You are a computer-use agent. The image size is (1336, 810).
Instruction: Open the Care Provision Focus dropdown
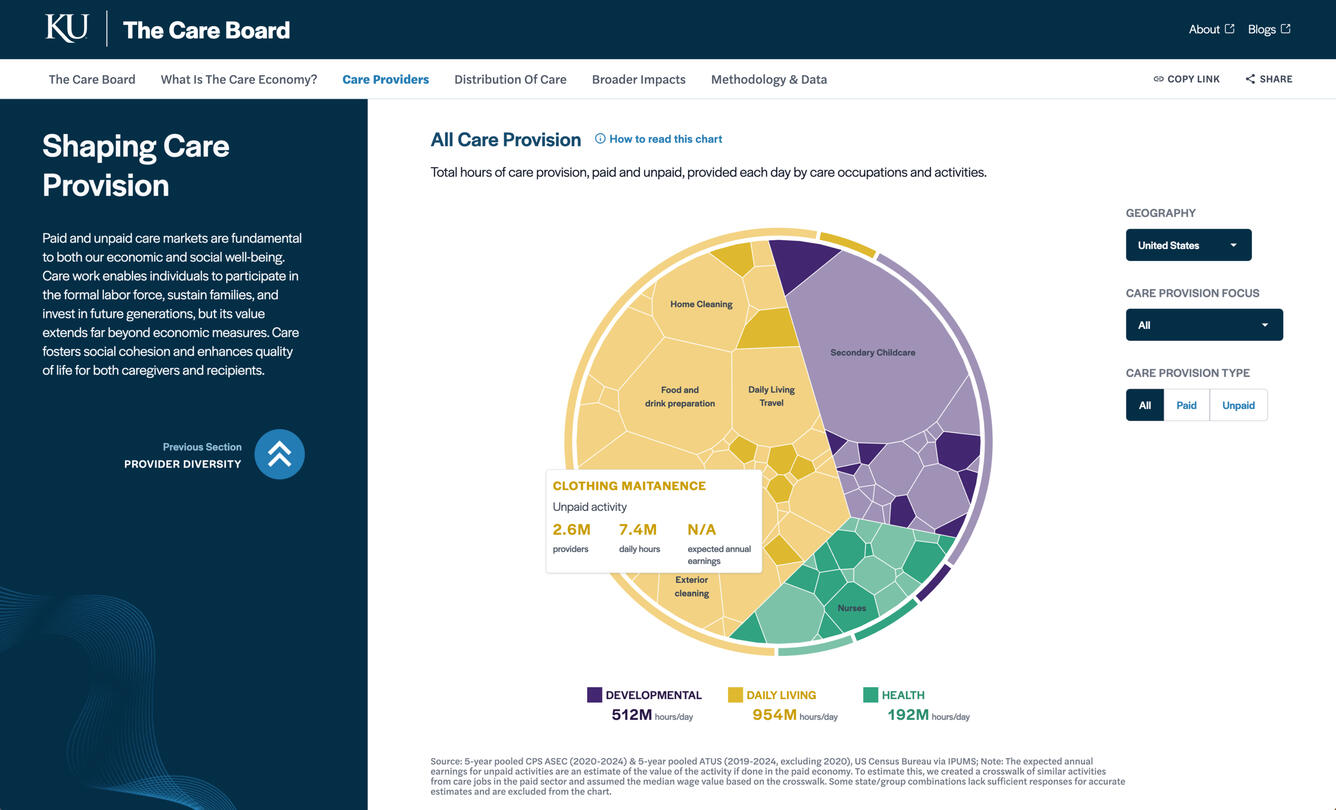point(1204,324)
